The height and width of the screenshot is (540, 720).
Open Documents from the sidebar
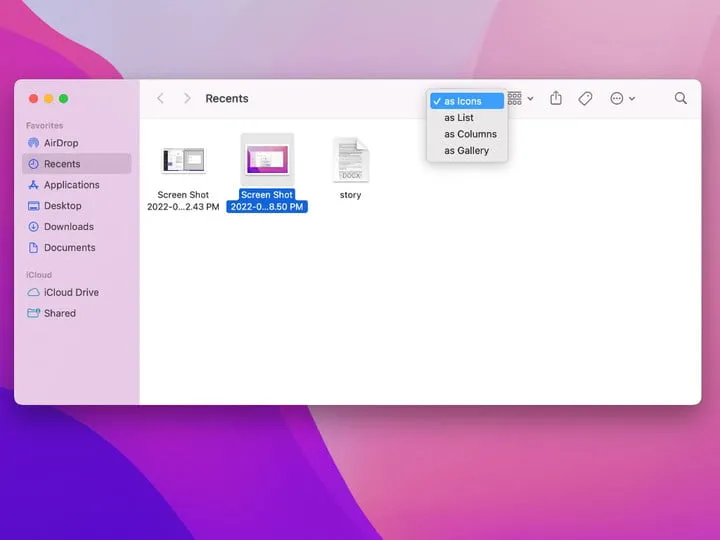[69, 248]
